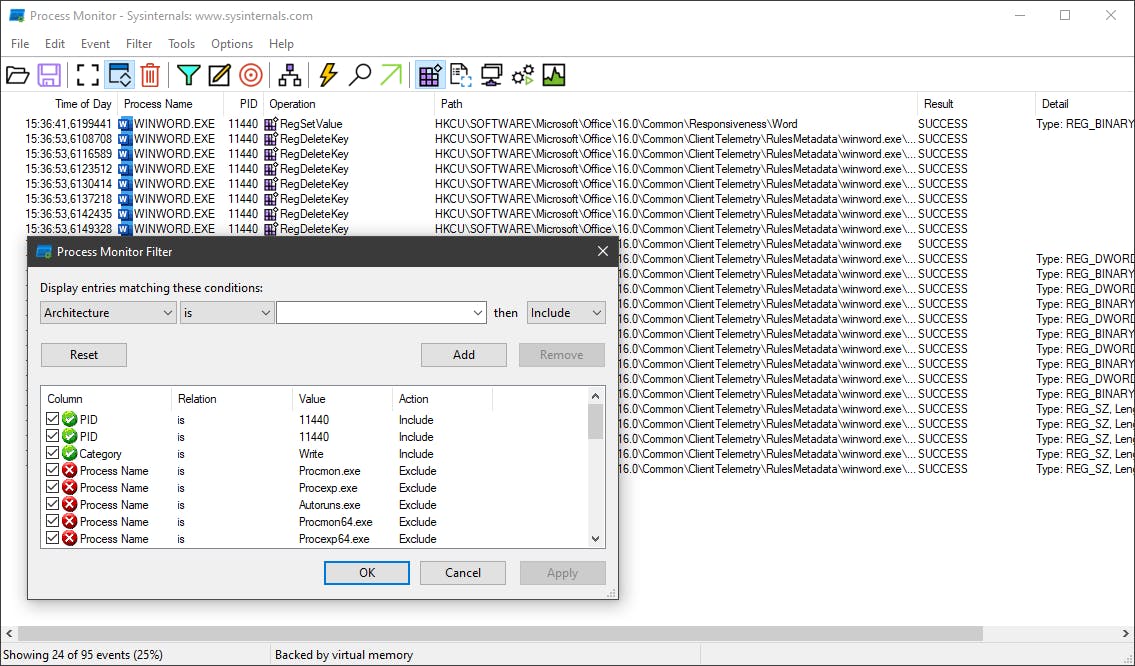Click 'Backed by virtual memory' status text
This screenshot has height=666, width=1135.
(344, 654)
